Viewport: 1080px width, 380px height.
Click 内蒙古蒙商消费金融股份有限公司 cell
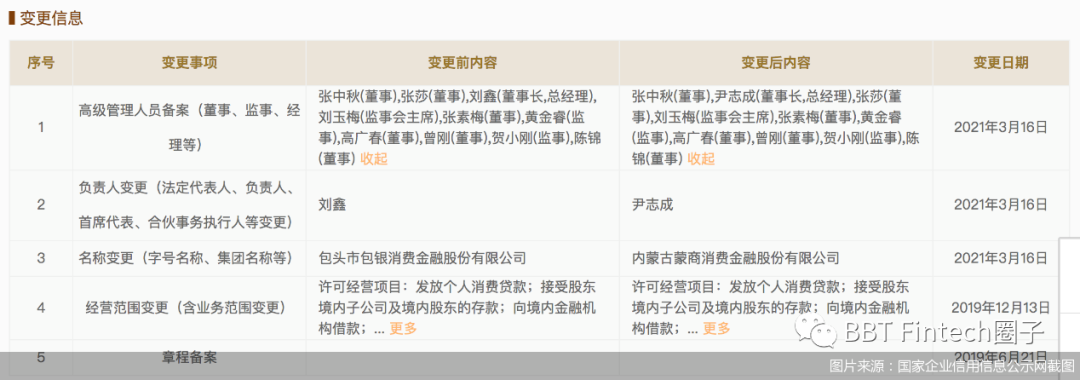[x=736, y=258]
